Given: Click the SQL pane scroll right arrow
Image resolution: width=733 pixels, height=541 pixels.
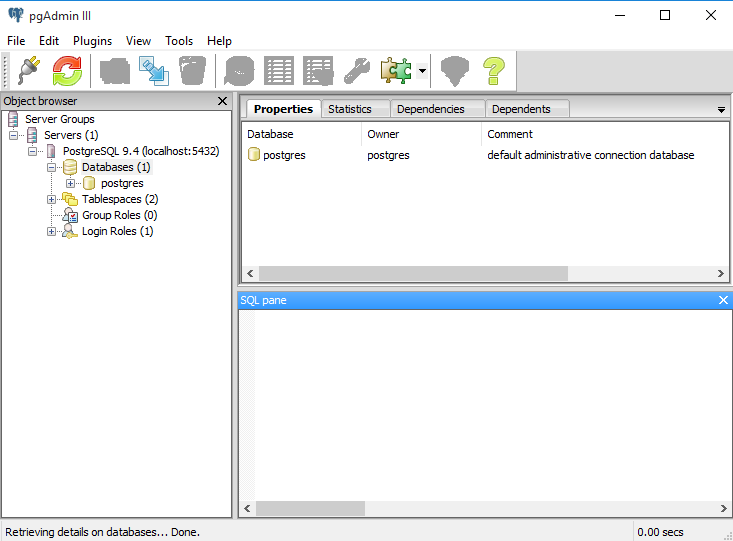Looking at the screenshot, I should (724, 508).
